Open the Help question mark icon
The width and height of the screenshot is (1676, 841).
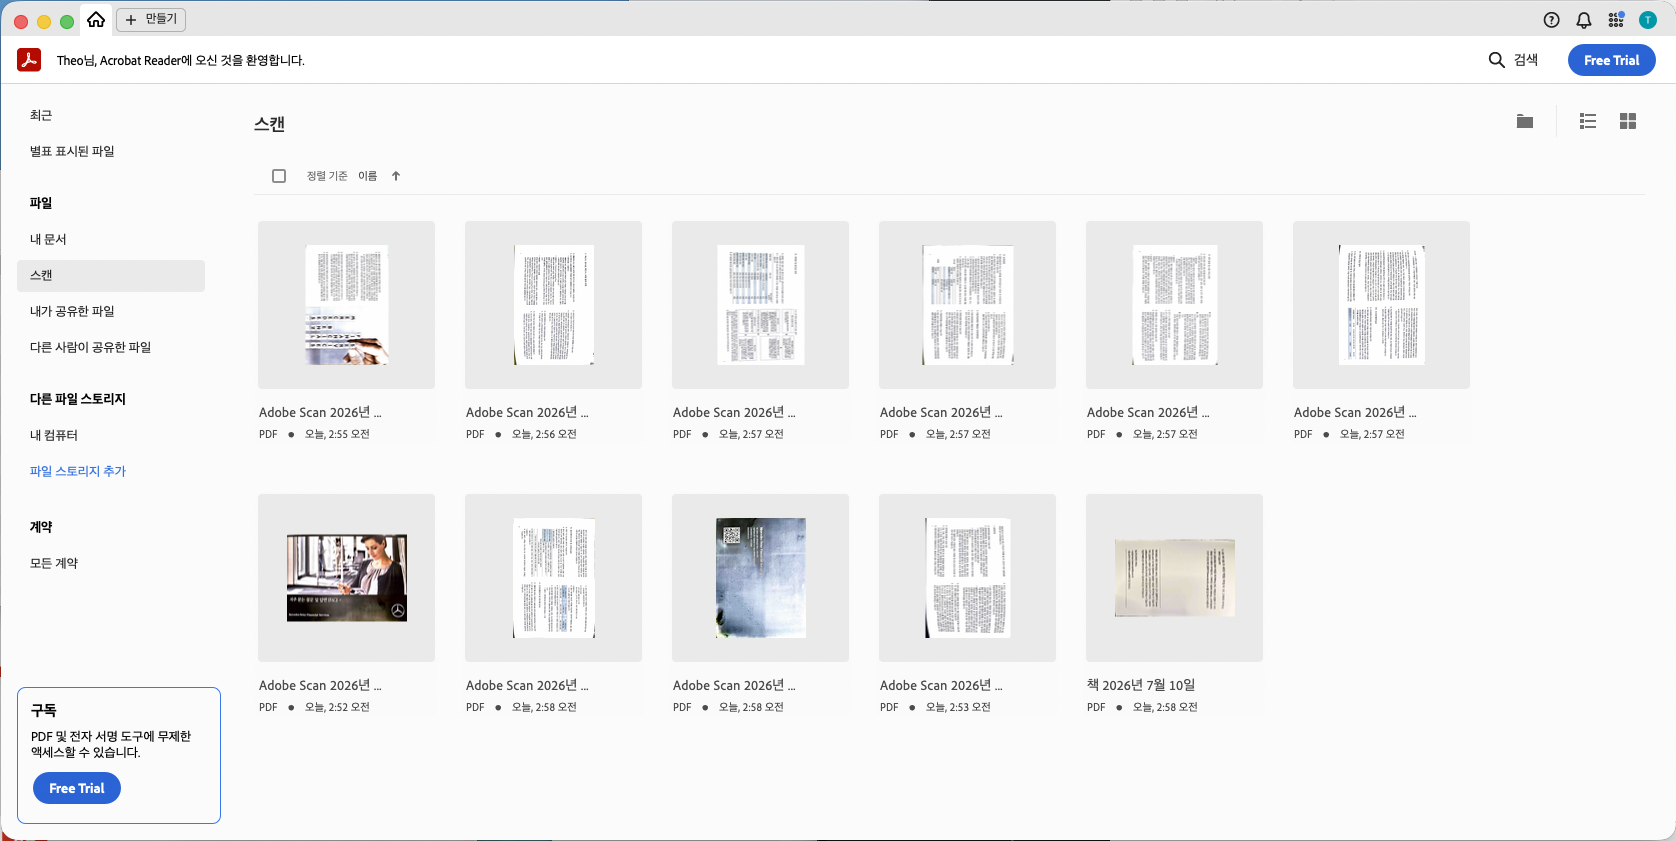1552,20
